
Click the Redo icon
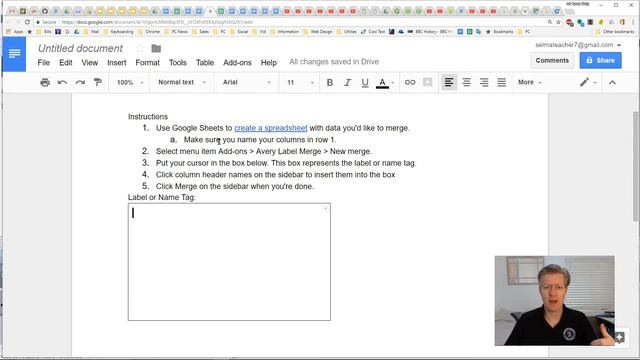pyautogui.click(x=80, y=82)
